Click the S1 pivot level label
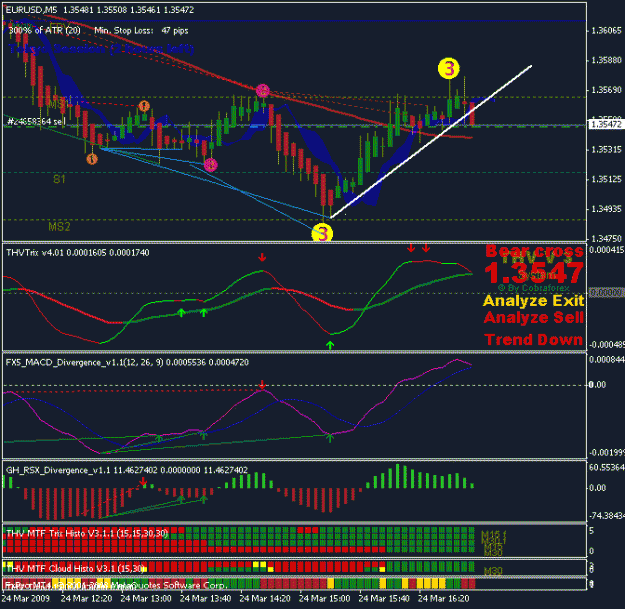This screenshot has width=625, height=609. [x=59, y=179]
